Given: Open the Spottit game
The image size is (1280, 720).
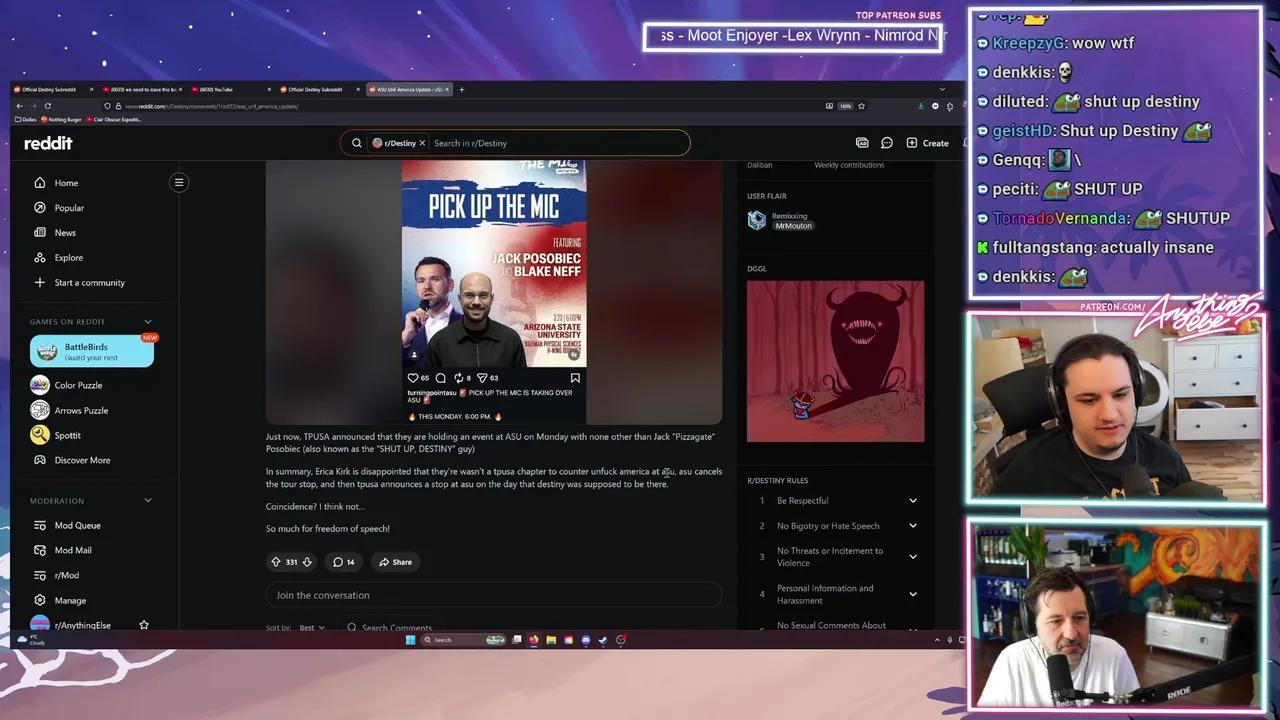Looking at the screenshot, I should (67, 435).
